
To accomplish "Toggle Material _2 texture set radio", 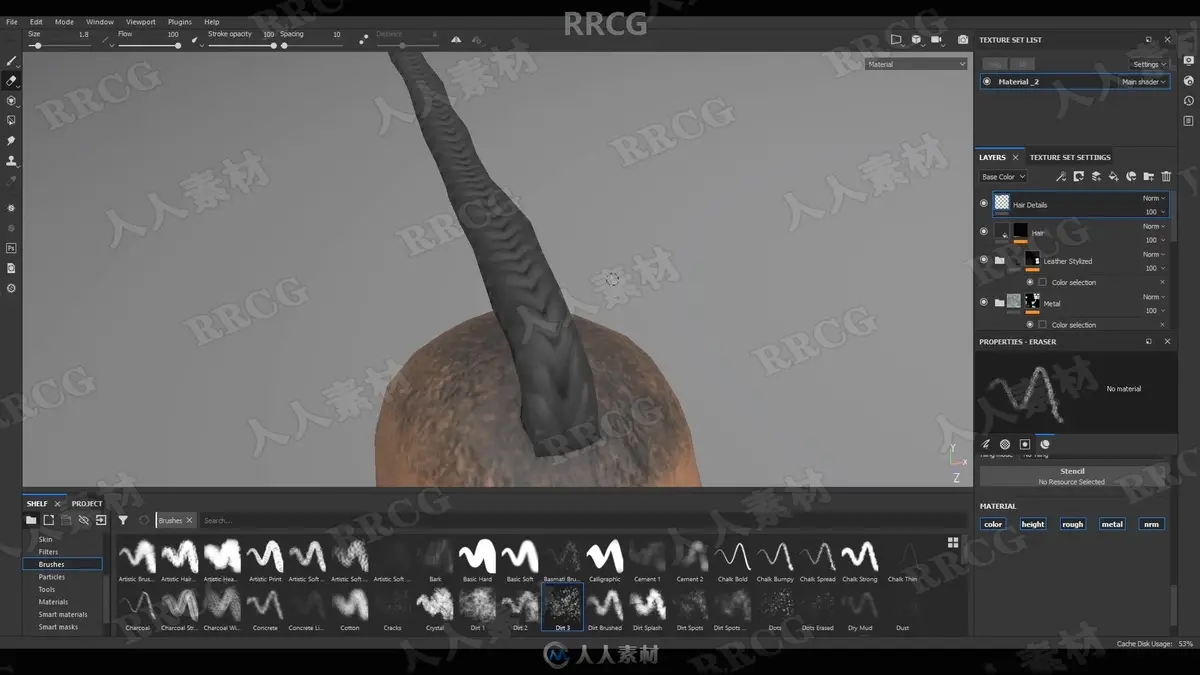I will [x=987, y=82].
